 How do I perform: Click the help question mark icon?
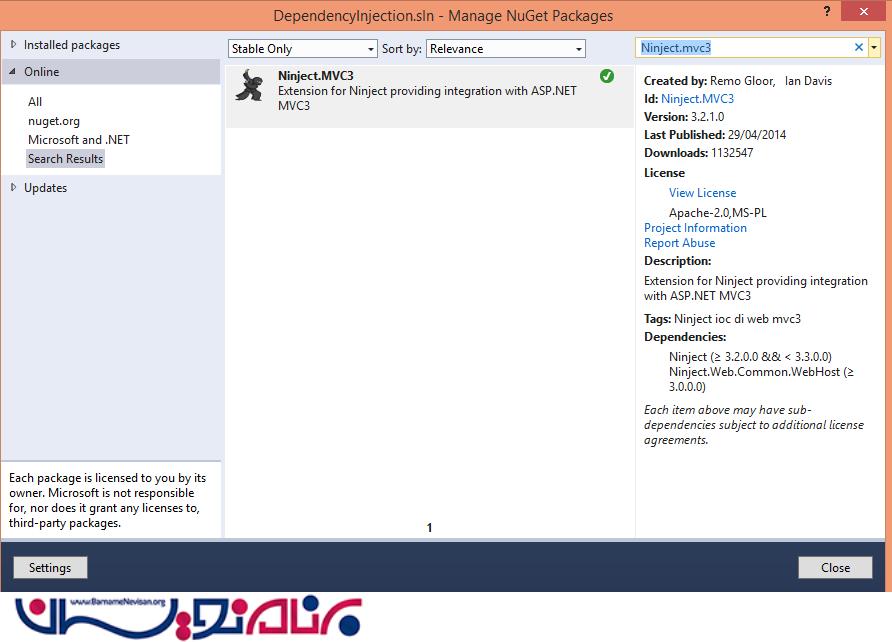click(826, 12)
